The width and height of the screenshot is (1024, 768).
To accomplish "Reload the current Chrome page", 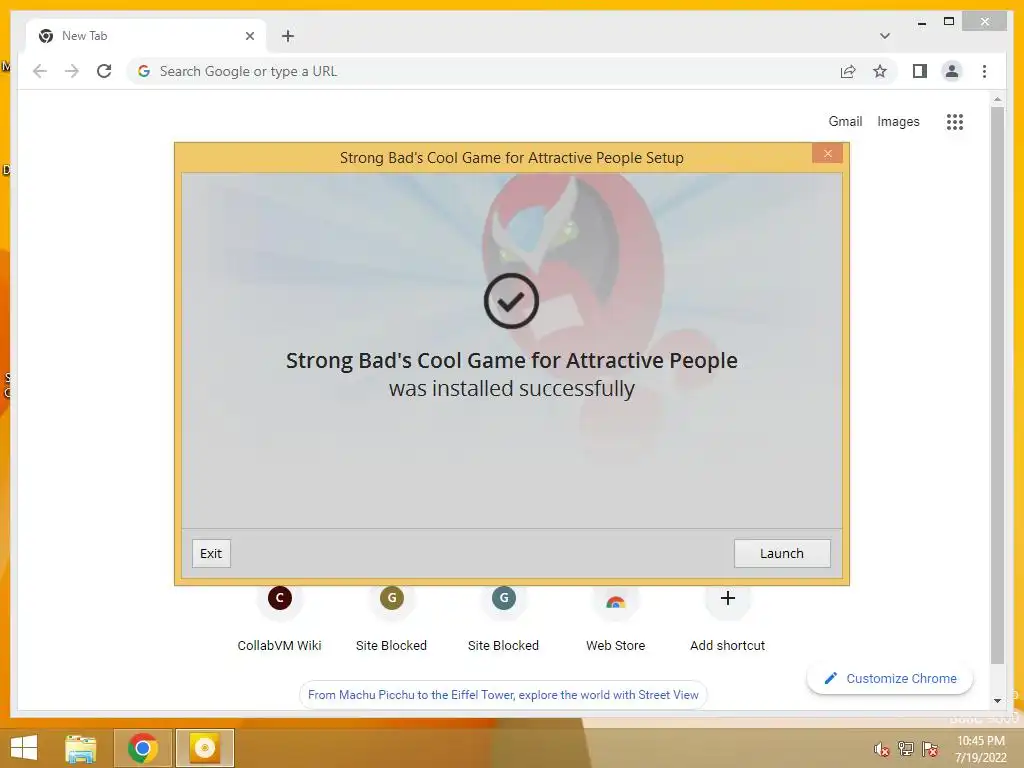I will [x=104, y=71].
